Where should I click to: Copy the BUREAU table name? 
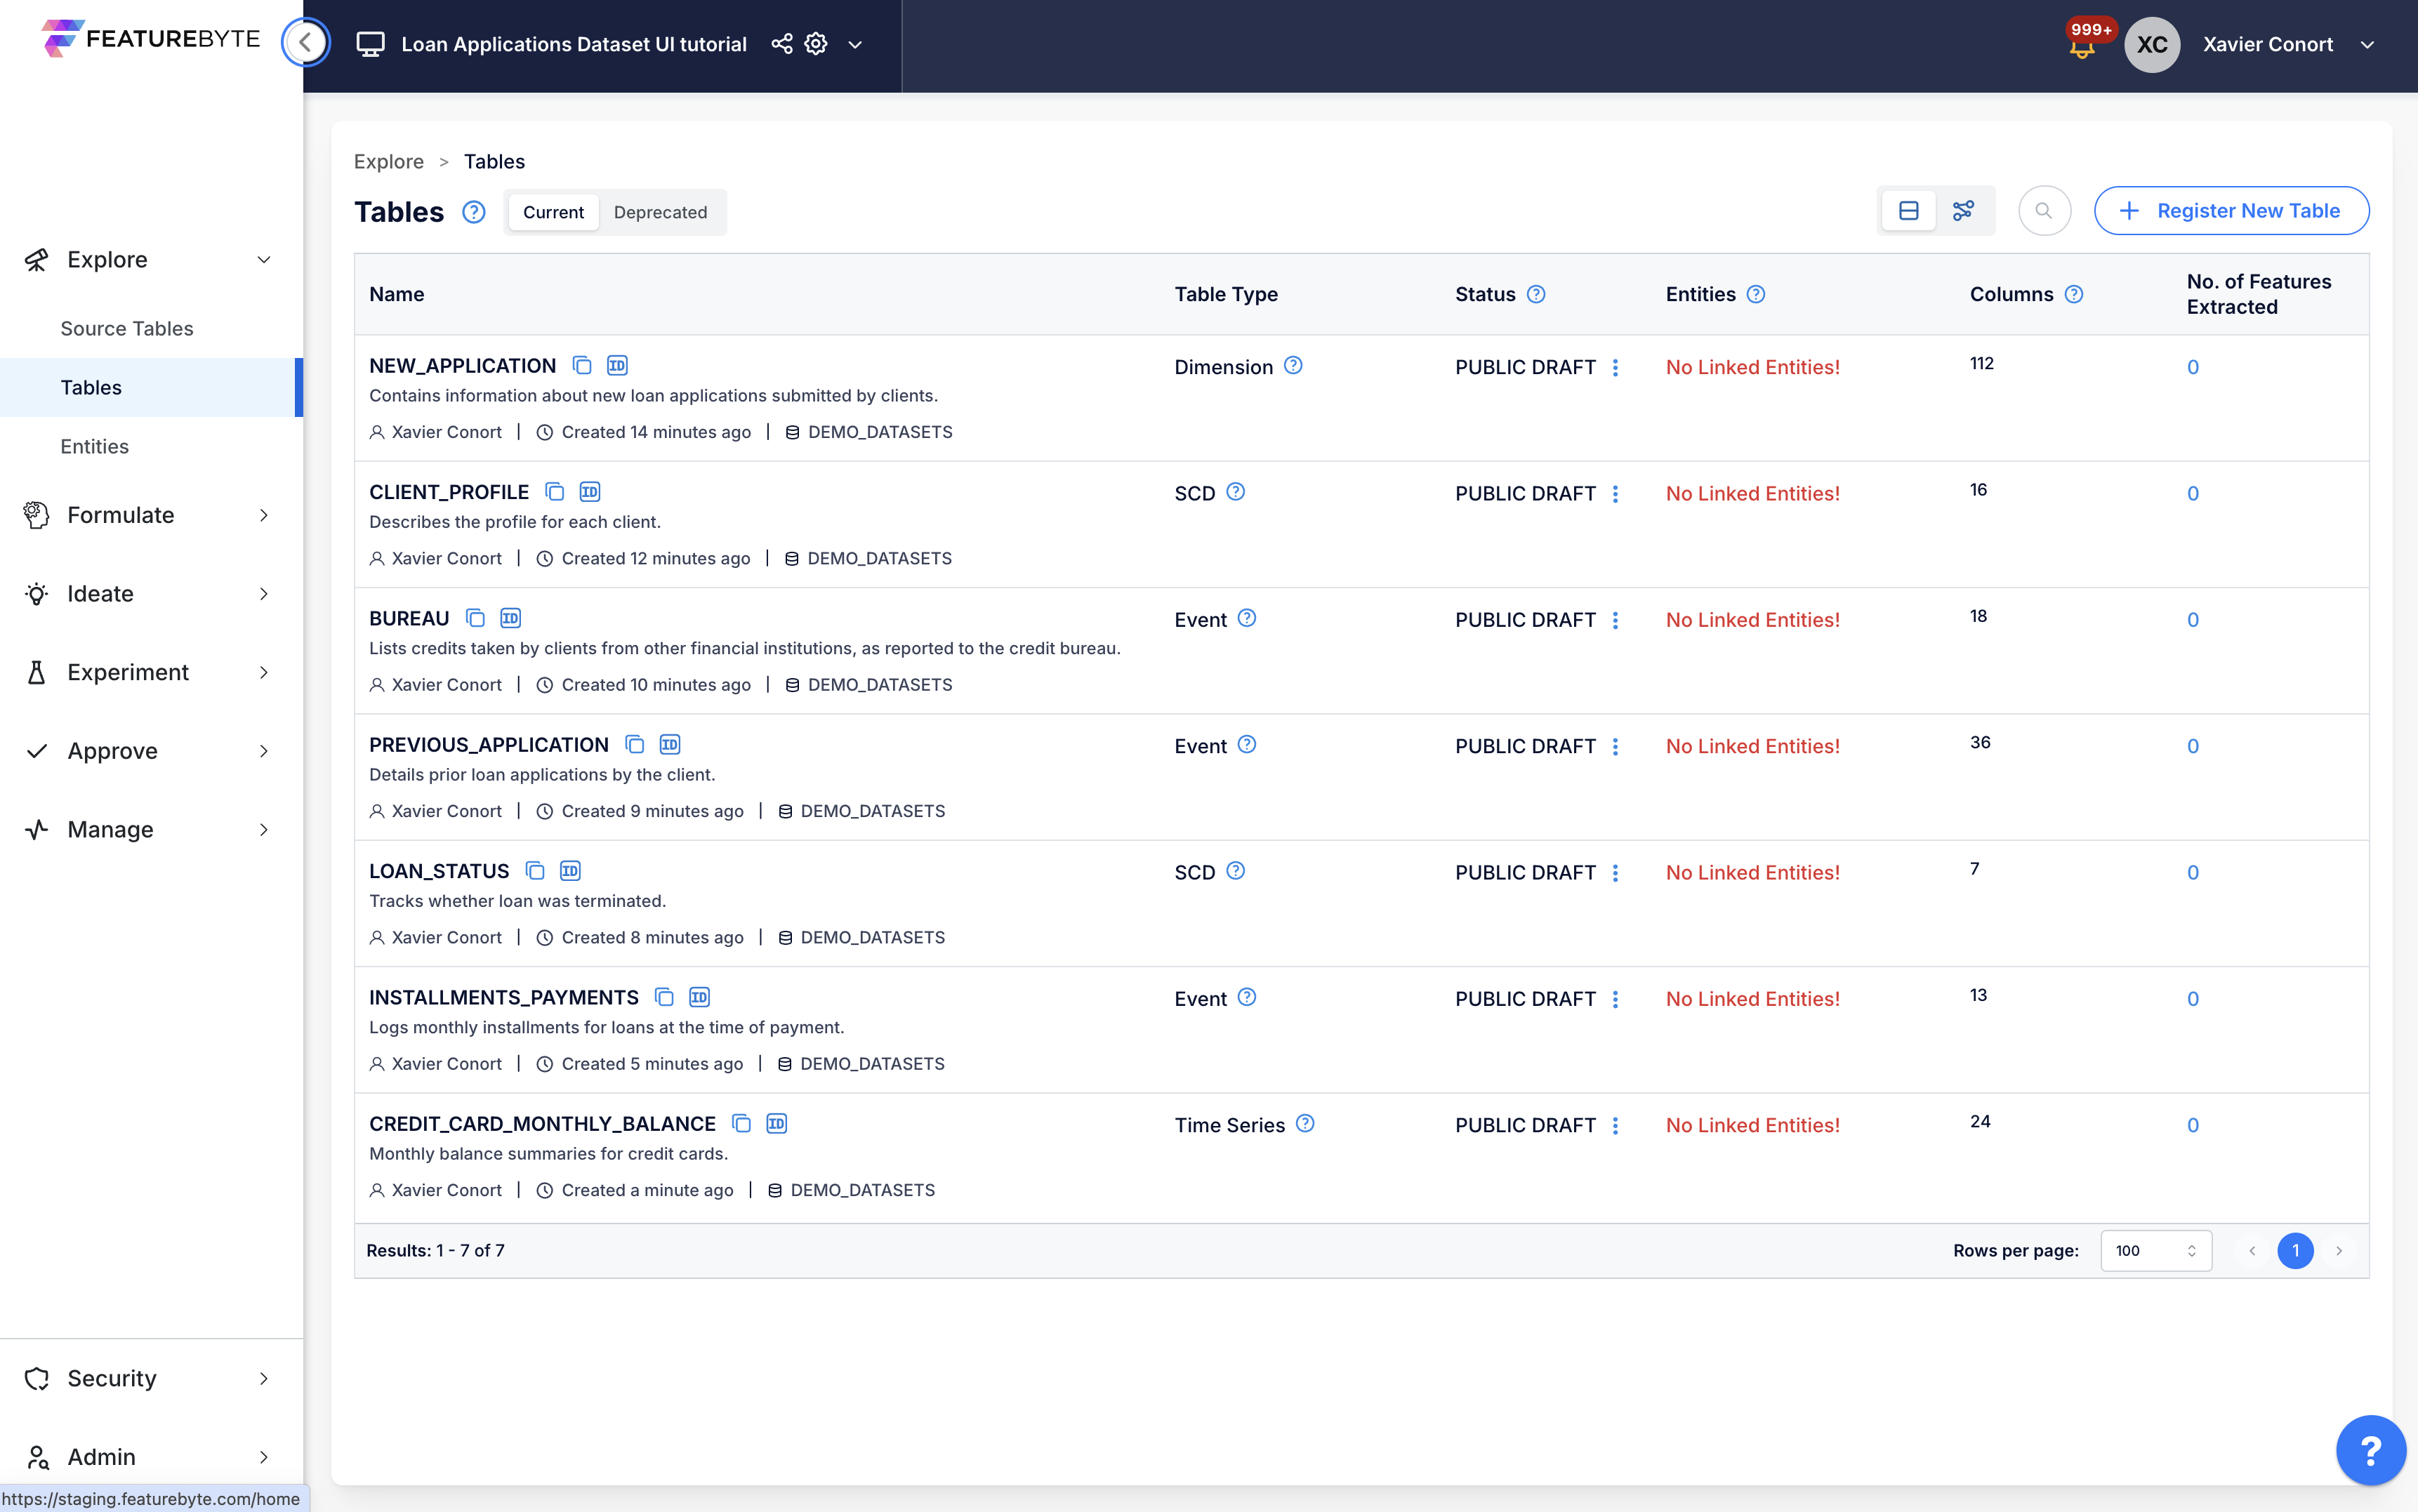[475, 618]
